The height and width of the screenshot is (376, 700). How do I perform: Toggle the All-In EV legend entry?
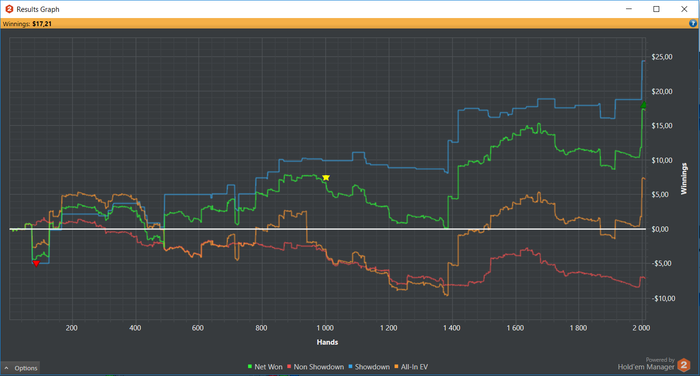click(x=411, y=367)
